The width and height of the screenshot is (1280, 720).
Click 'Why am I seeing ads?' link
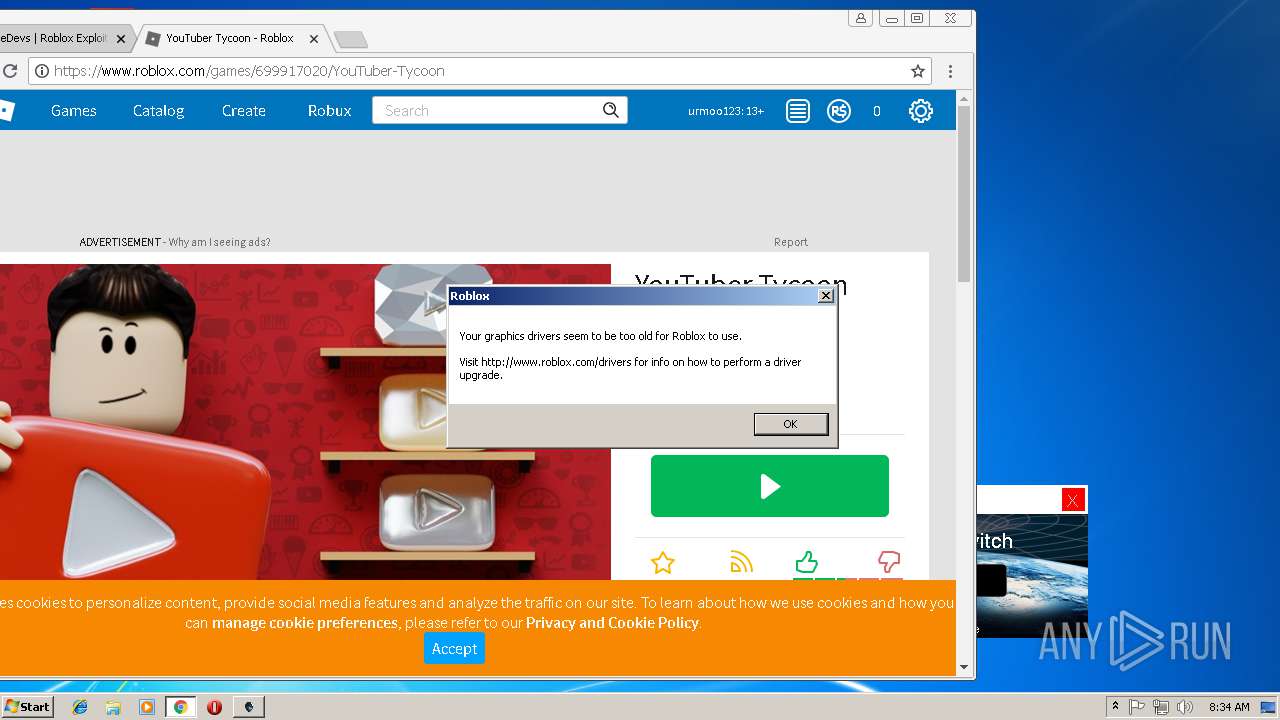point(219,242)
